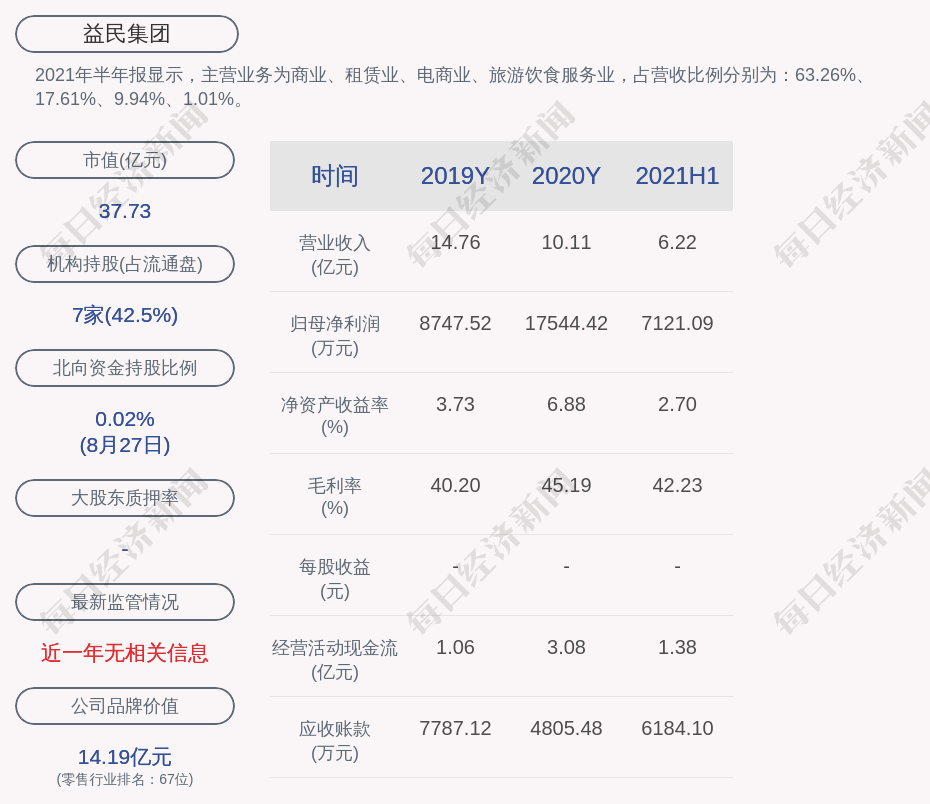This screenshot has height=804, width=930.
Task: Select the 北向资金持股比例 label pill
Action: [x=125, y=368]
